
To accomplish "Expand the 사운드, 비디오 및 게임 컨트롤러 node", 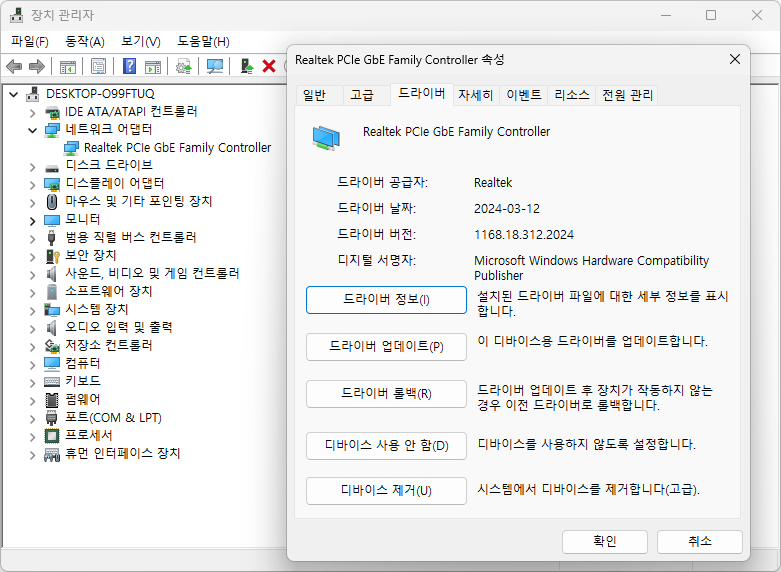I will pos(32,274).
